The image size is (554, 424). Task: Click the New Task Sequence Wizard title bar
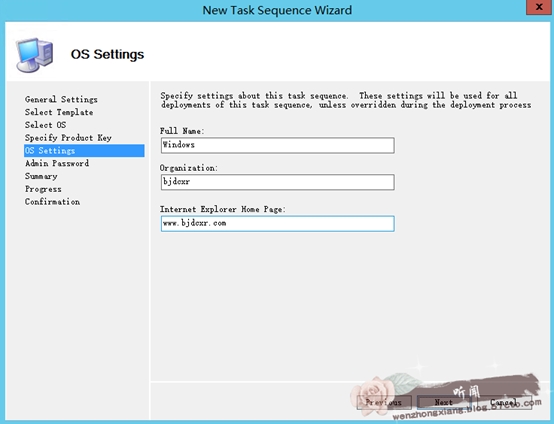pyautogui.click(x=277, y=10)
